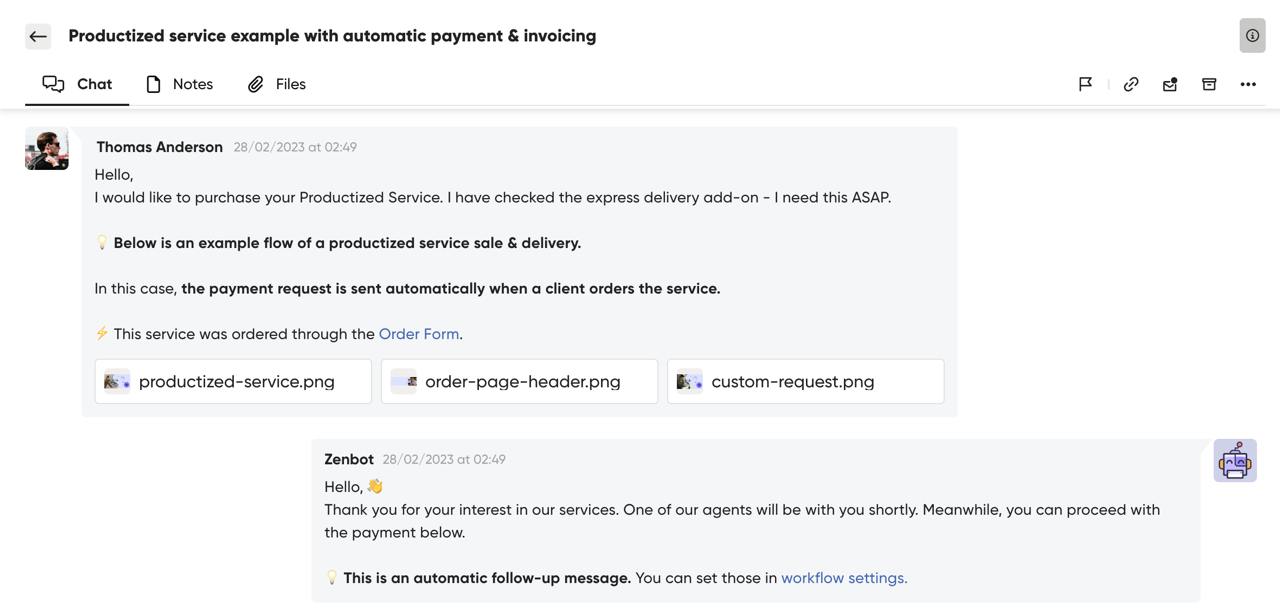Click the Thomas Anderson sender name

click(159, 147)
